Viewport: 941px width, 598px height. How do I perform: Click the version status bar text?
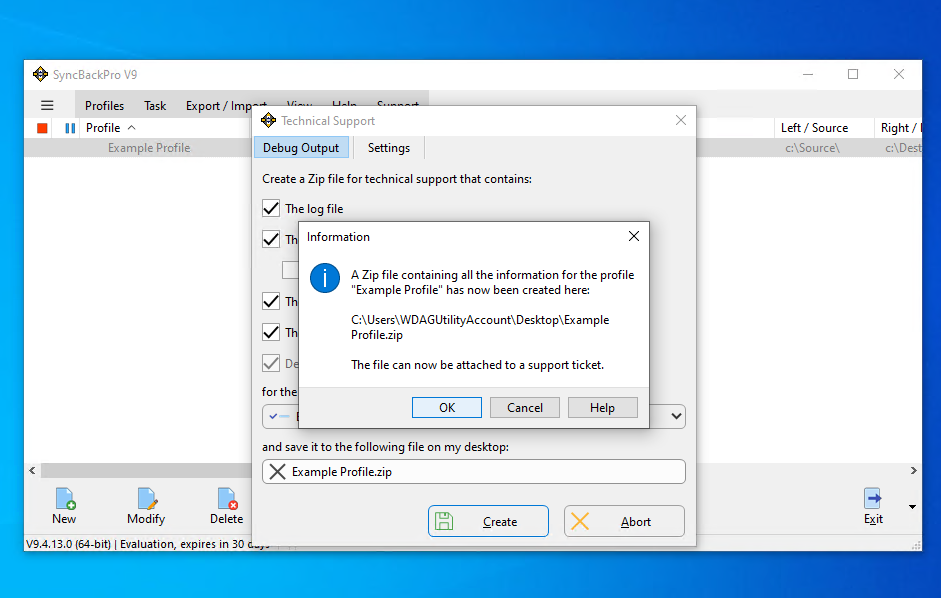[147, 544]
